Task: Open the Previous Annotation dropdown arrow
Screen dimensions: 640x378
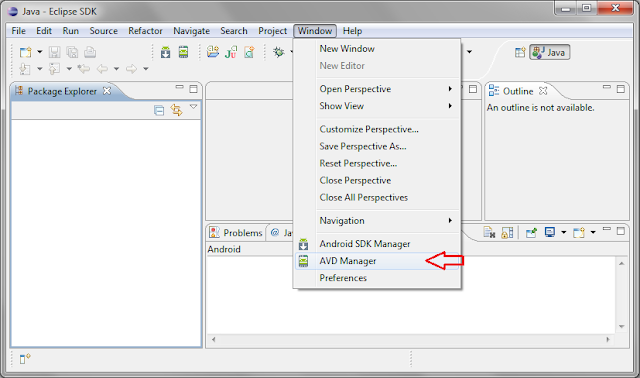Action: [x=69, y=69]
